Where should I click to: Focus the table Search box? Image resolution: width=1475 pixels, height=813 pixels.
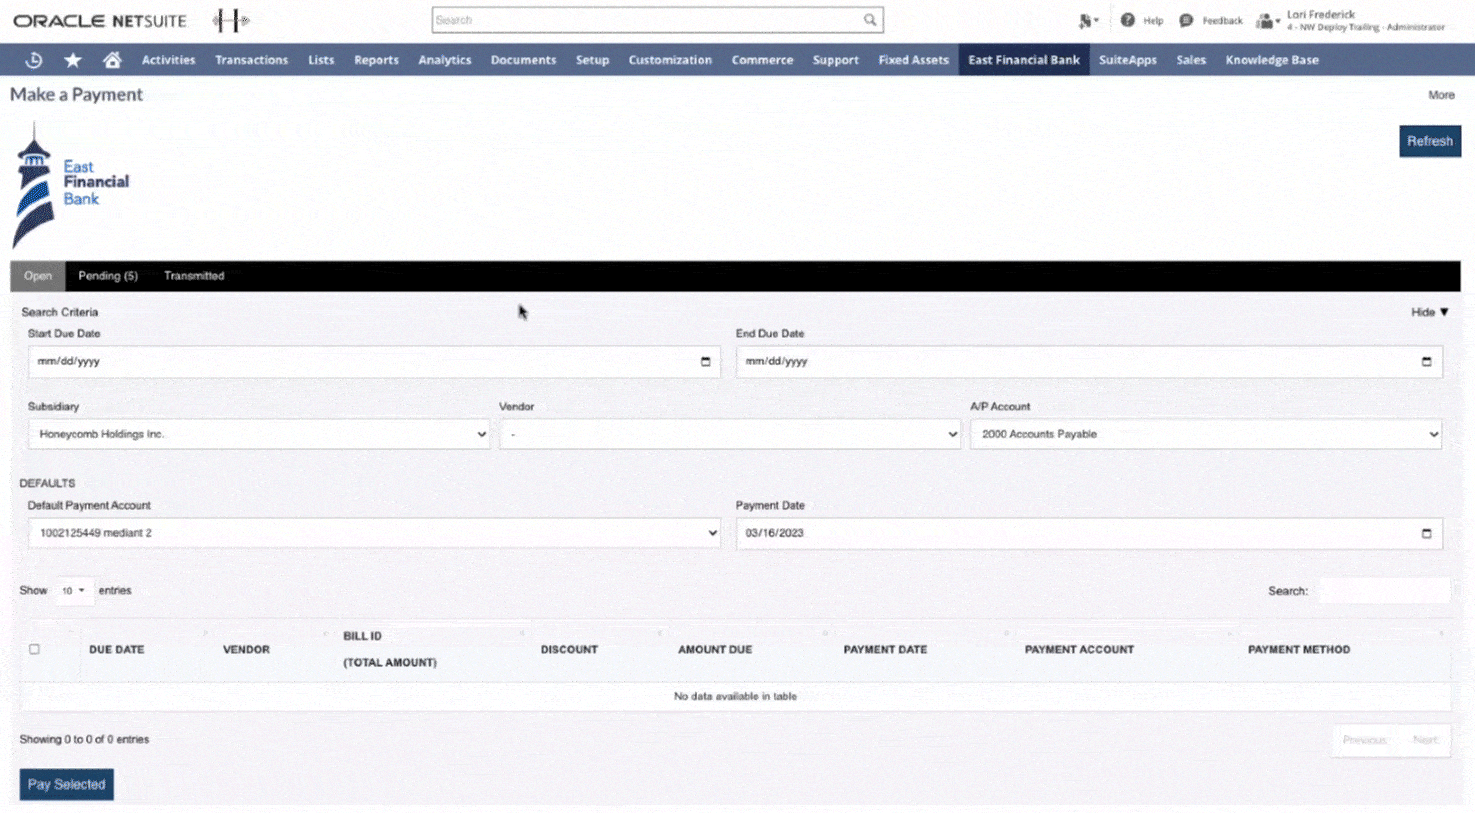tap(1384, 591)
